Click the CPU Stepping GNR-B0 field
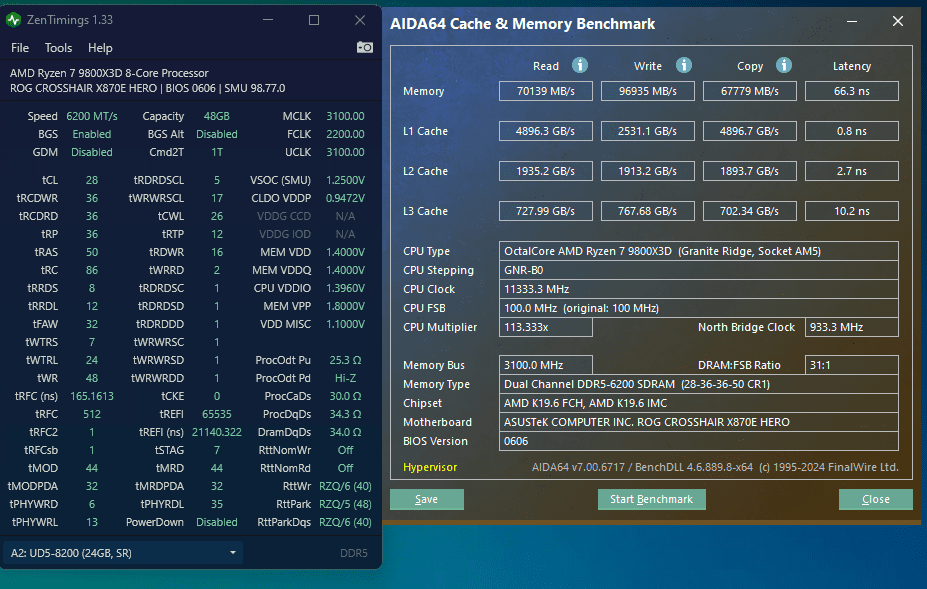Viewport: 927px width, 589px height. coord(699,270)
